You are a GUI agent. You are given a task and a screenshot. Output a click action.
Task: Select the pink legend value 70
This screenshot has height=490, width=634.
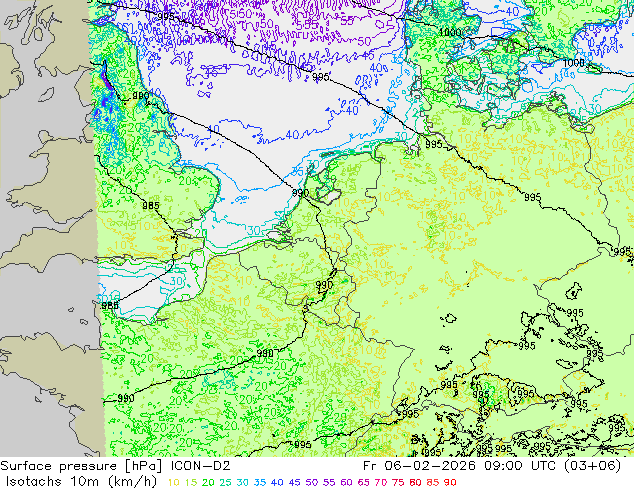[x=381, y=482]
